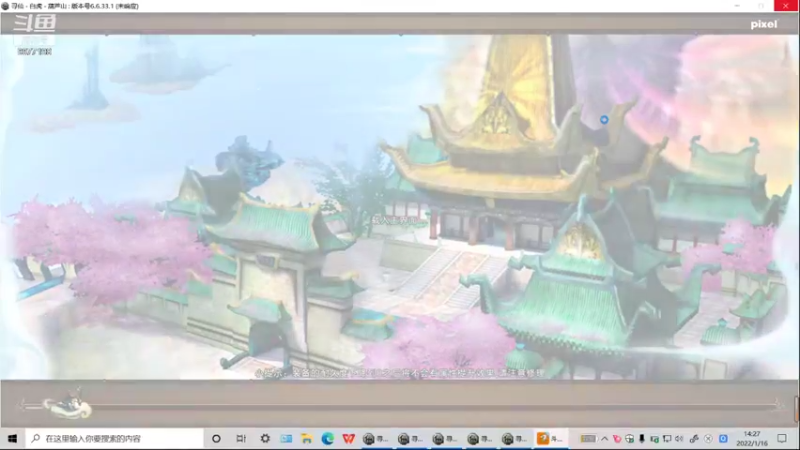The width and height of the screenshot is (800, 450).
Task: Minimize the 寻仙 game window
Action: [x=737, y=6]
